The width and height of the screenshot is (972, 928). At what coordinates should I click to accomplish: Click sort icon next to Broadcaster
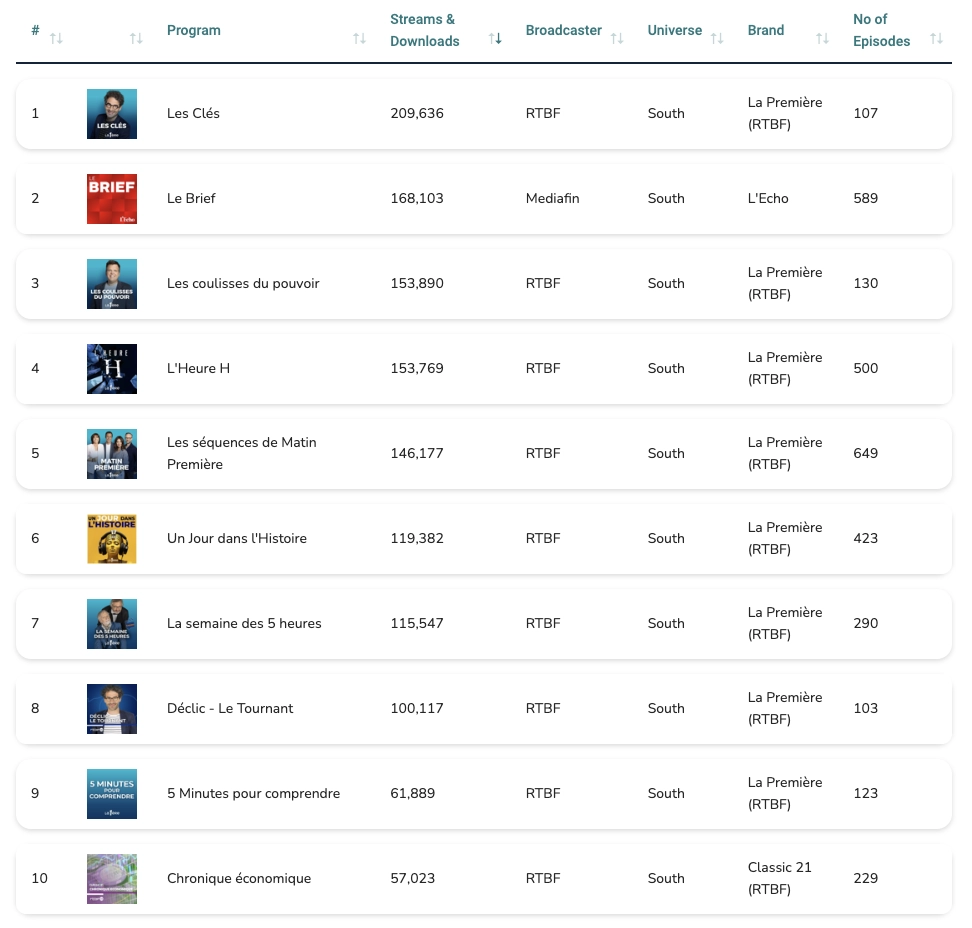(x=617, y=38)
